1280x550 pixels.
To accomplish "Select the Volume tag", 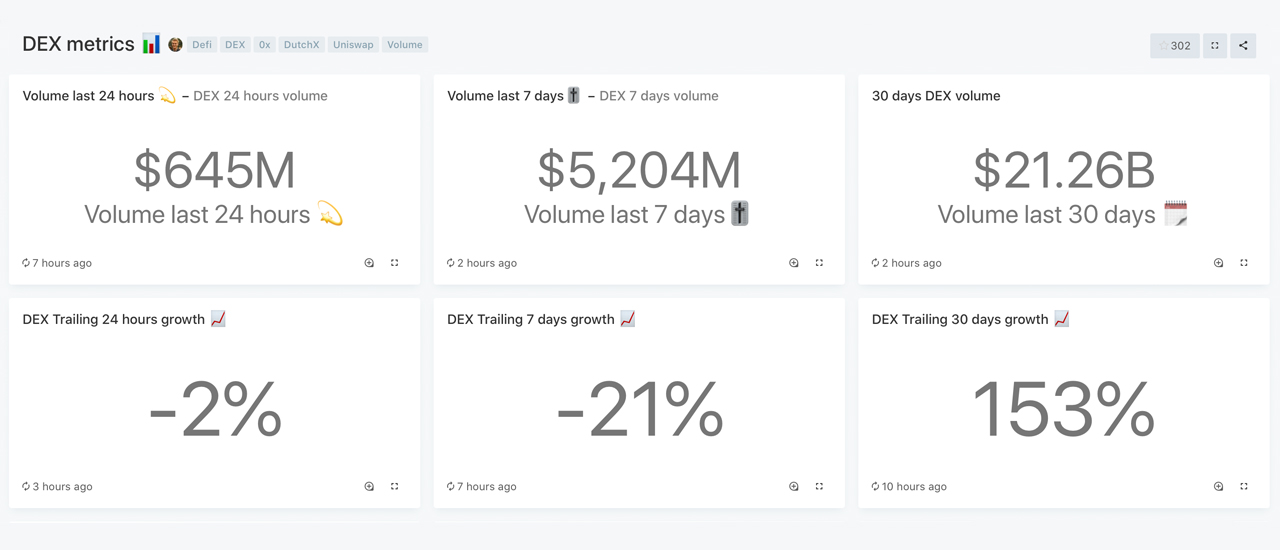I will (x=404, y=44).
